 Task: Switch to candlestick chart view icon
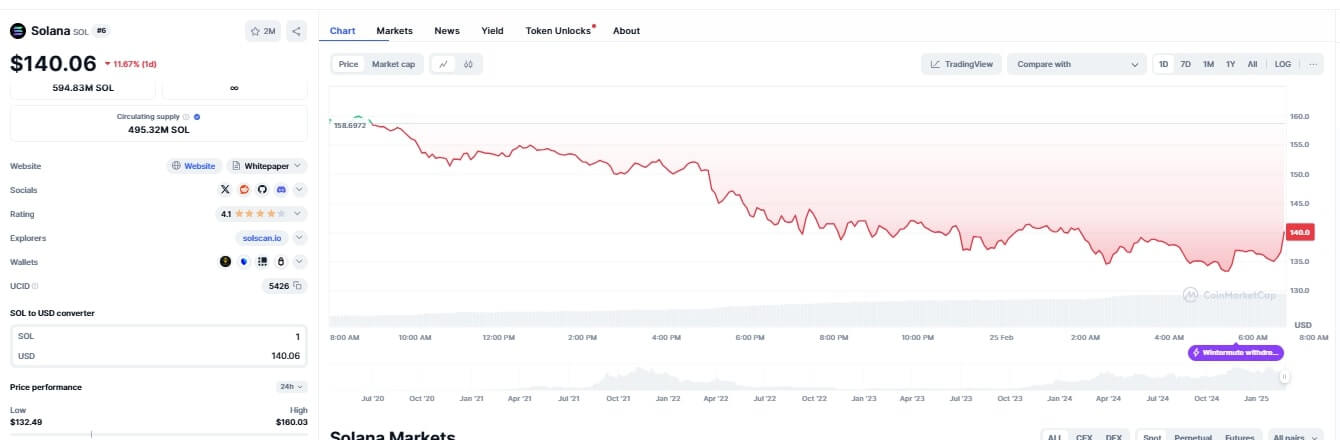click(468, 64)
